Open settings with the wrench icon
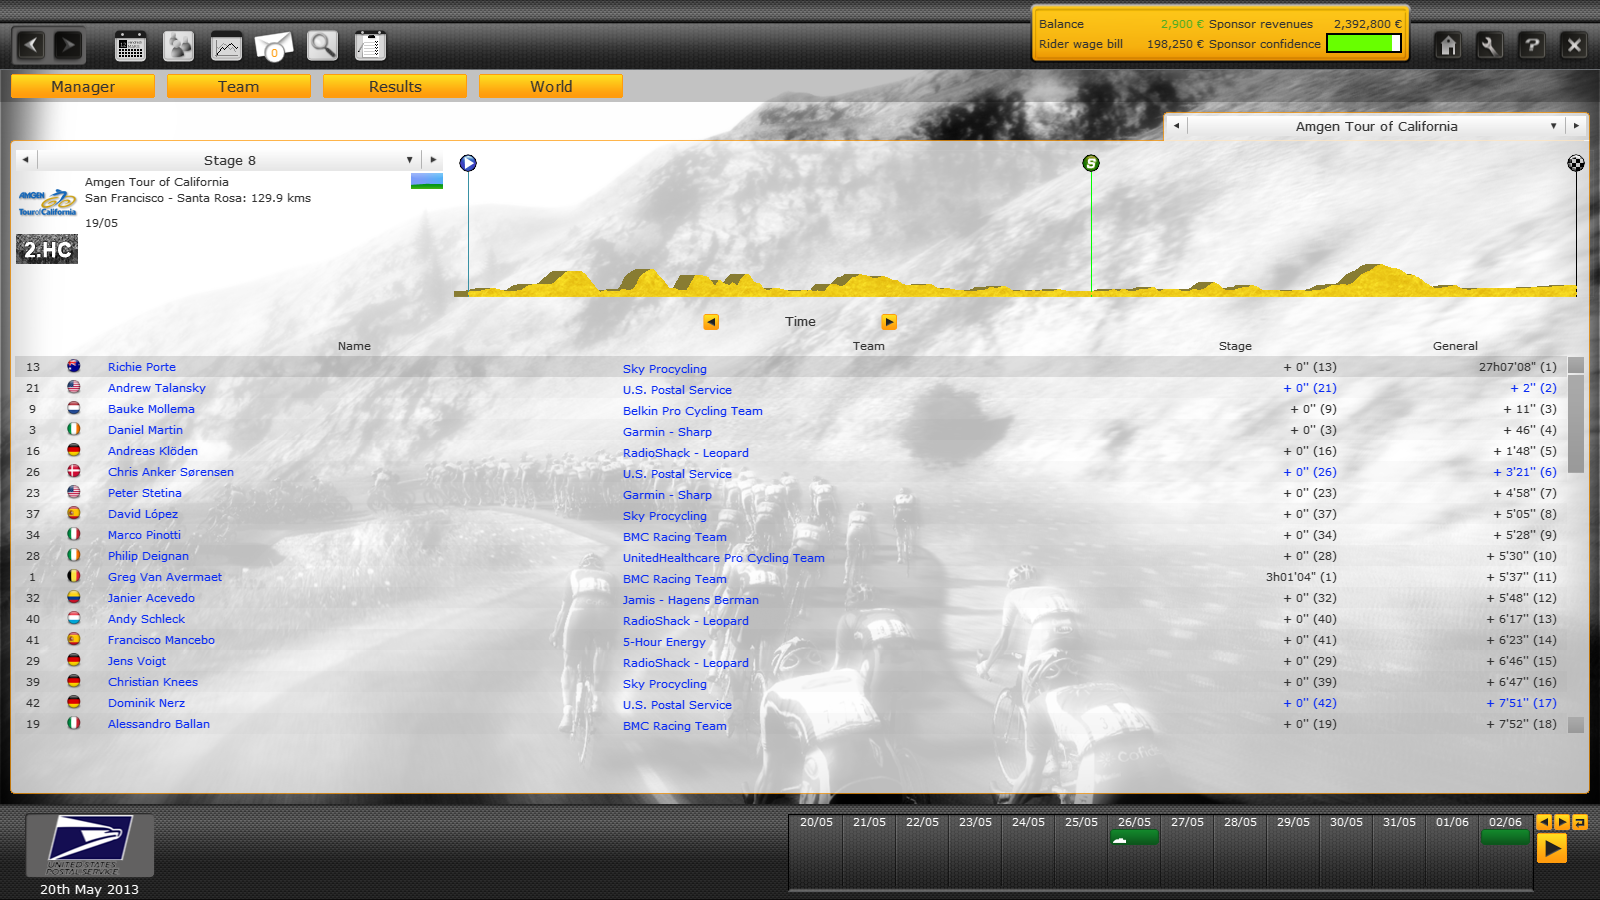The height and width of the screenshot is (900, 1600). tap(1490, 45)
